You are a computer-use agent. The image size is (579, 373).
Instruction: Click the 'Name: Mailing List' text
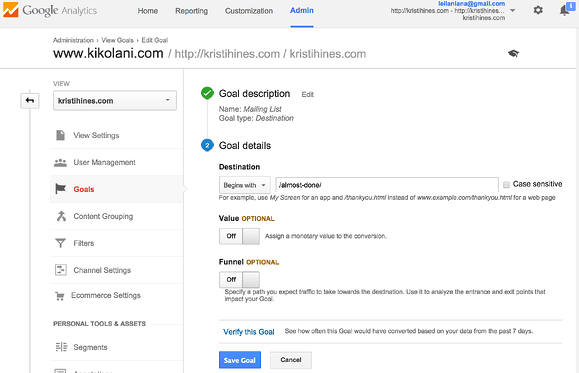250,109
